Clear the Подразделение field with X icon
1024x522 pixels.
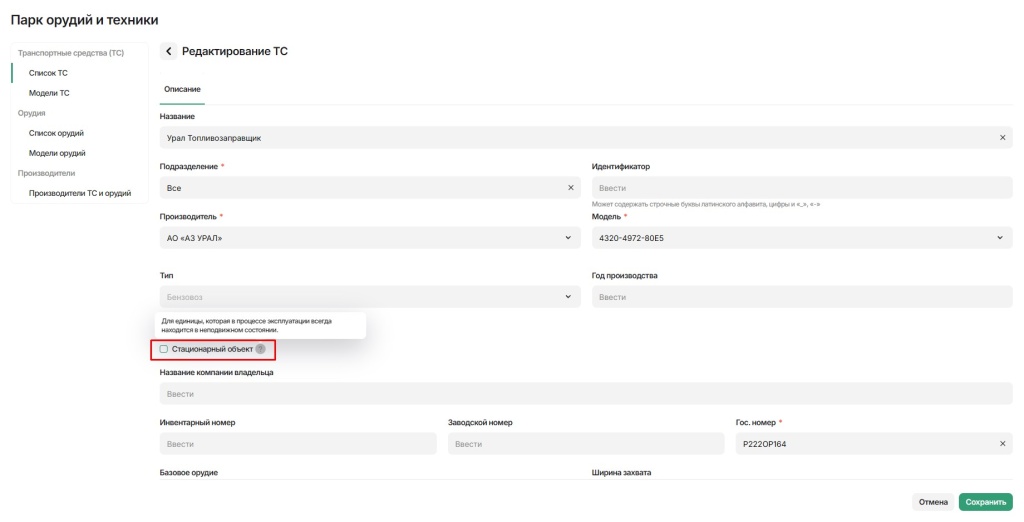tap(571, 187)
